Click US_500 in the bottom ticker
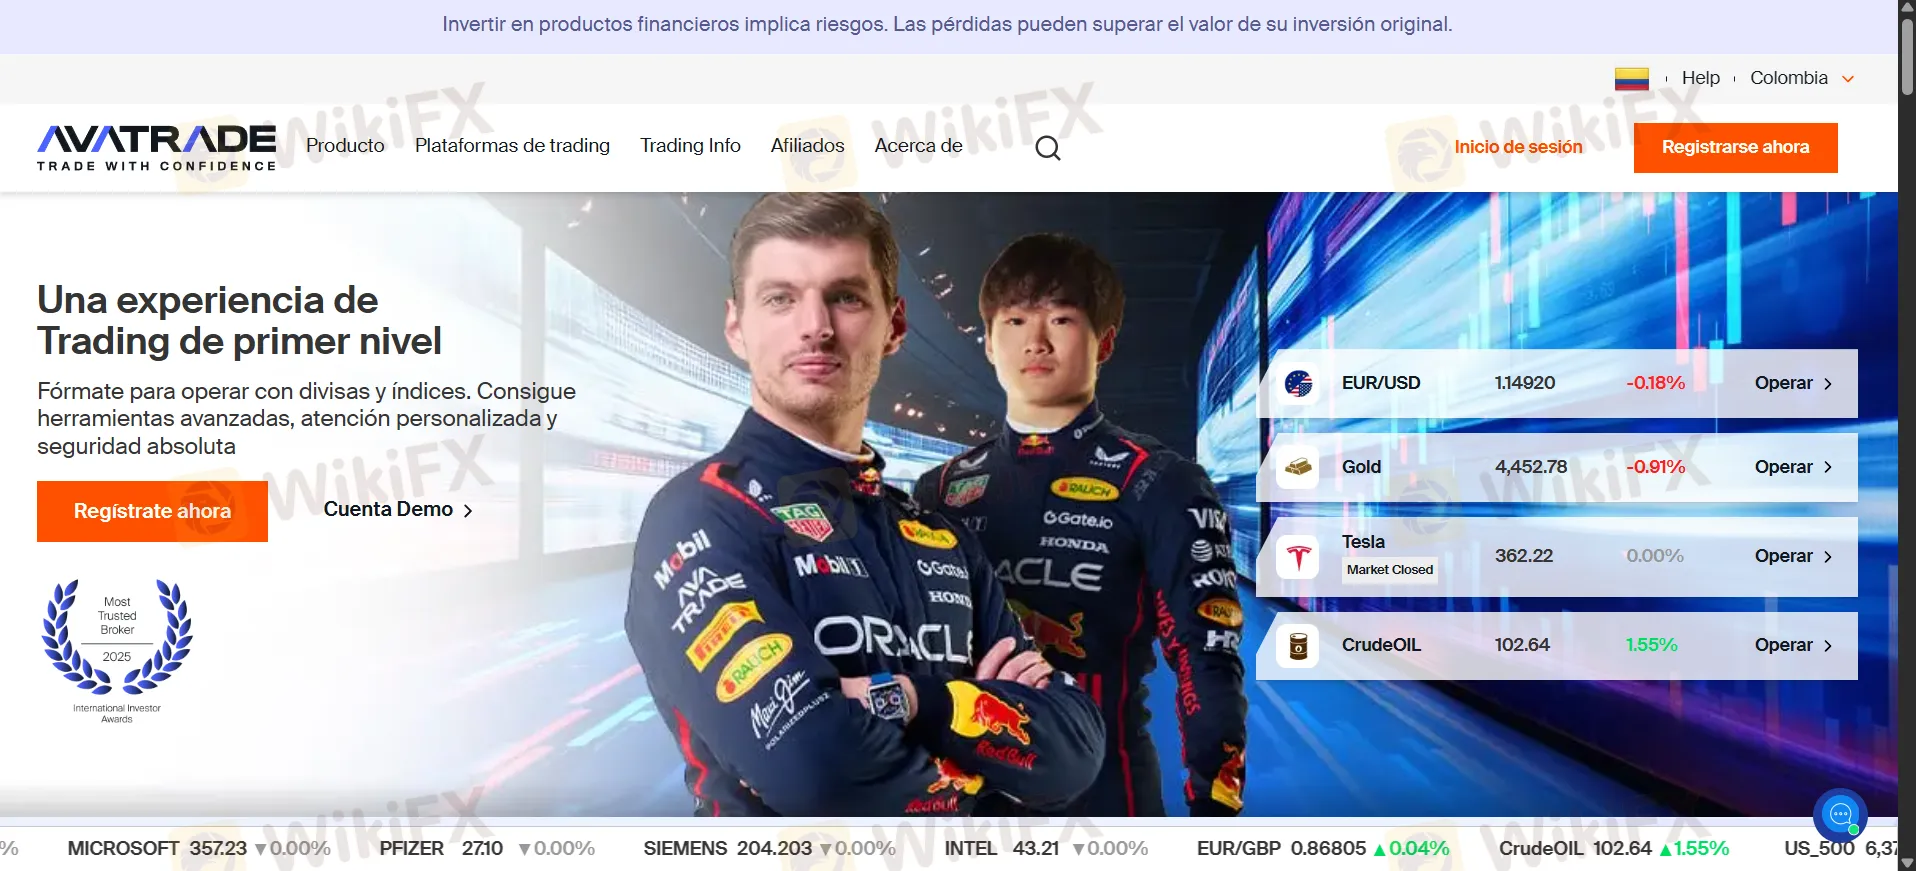 click(x=1819, y=848)
